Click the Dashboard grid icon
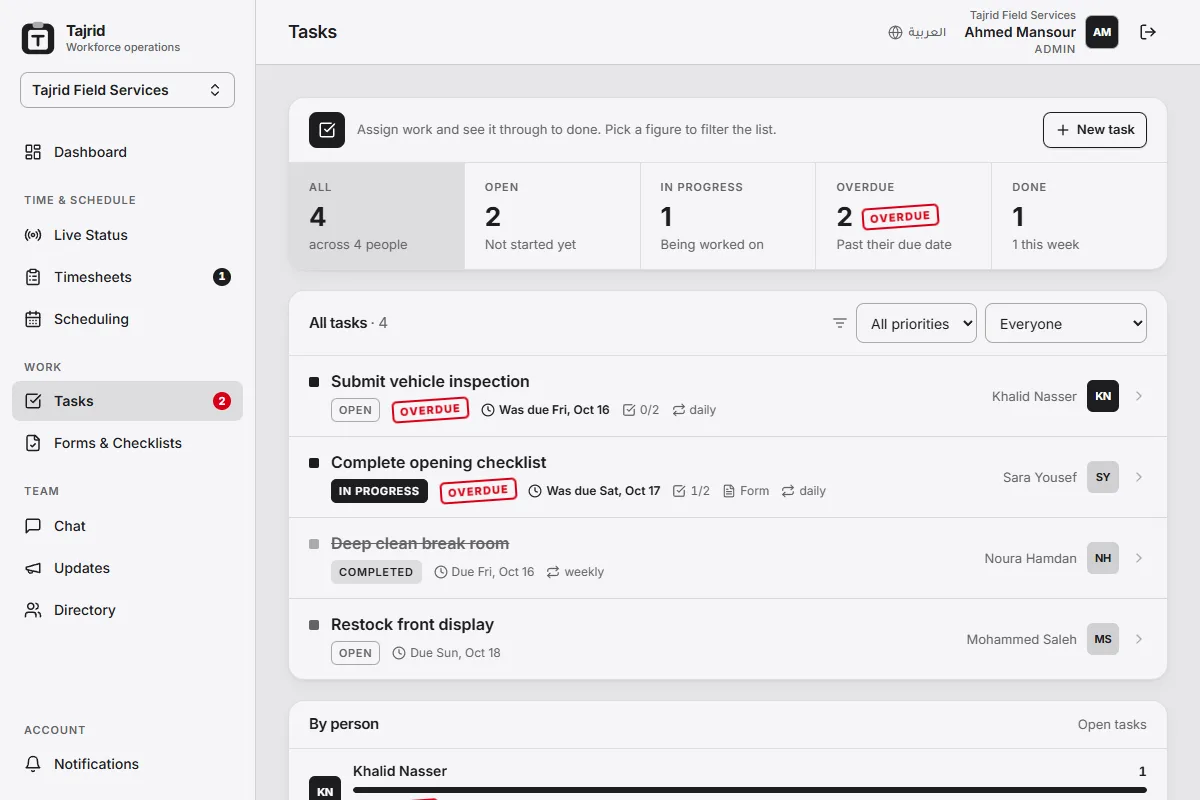The image size is (1200, 800). coord(33,152)
